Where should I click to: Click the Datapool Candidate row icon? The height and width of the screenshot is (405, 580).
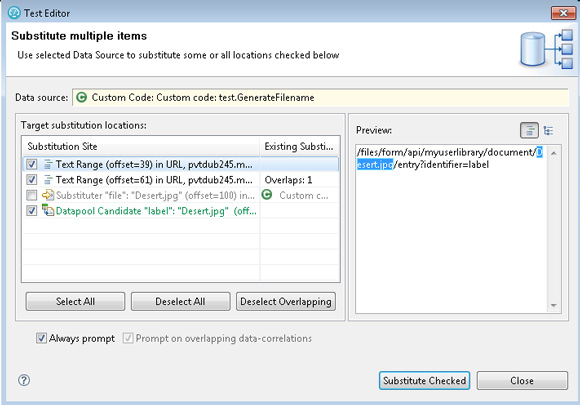(x=48, y=210)
